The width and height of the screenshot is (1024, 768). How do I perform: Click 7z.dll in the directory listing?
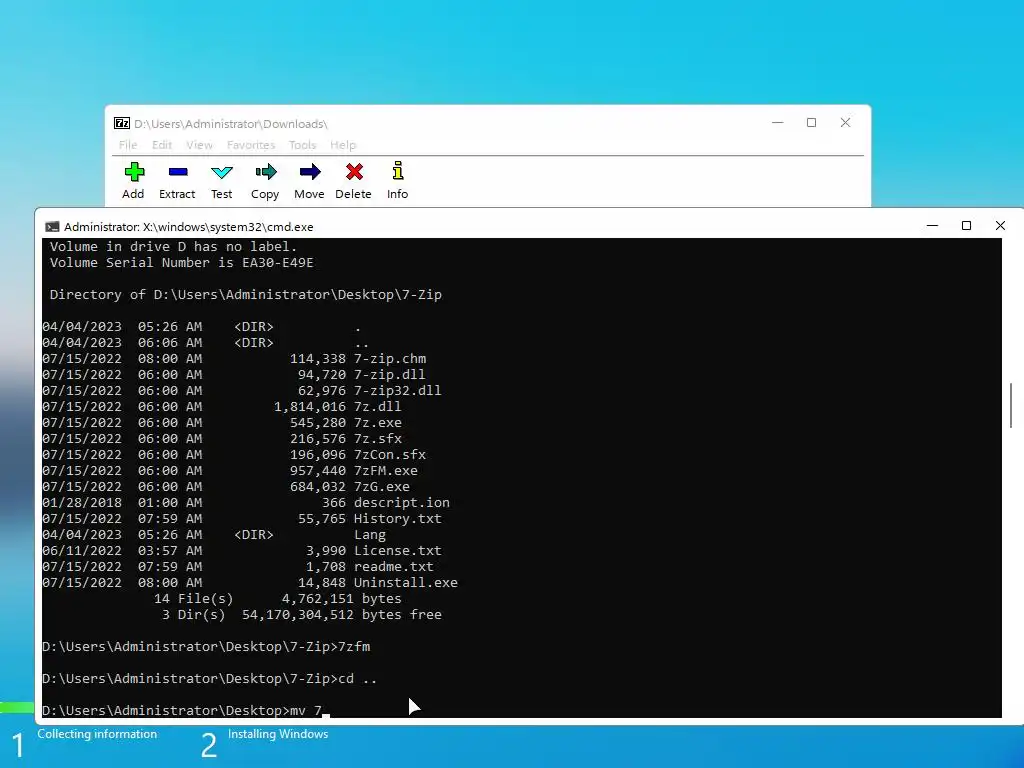pos(377,407)
